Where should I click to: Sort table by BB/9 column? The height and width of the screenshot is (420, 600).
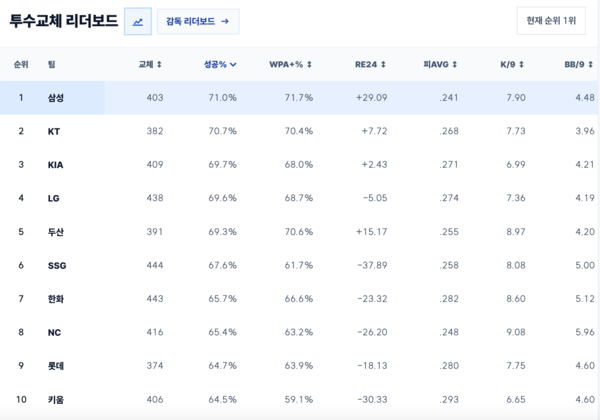(x=579, y=64)
